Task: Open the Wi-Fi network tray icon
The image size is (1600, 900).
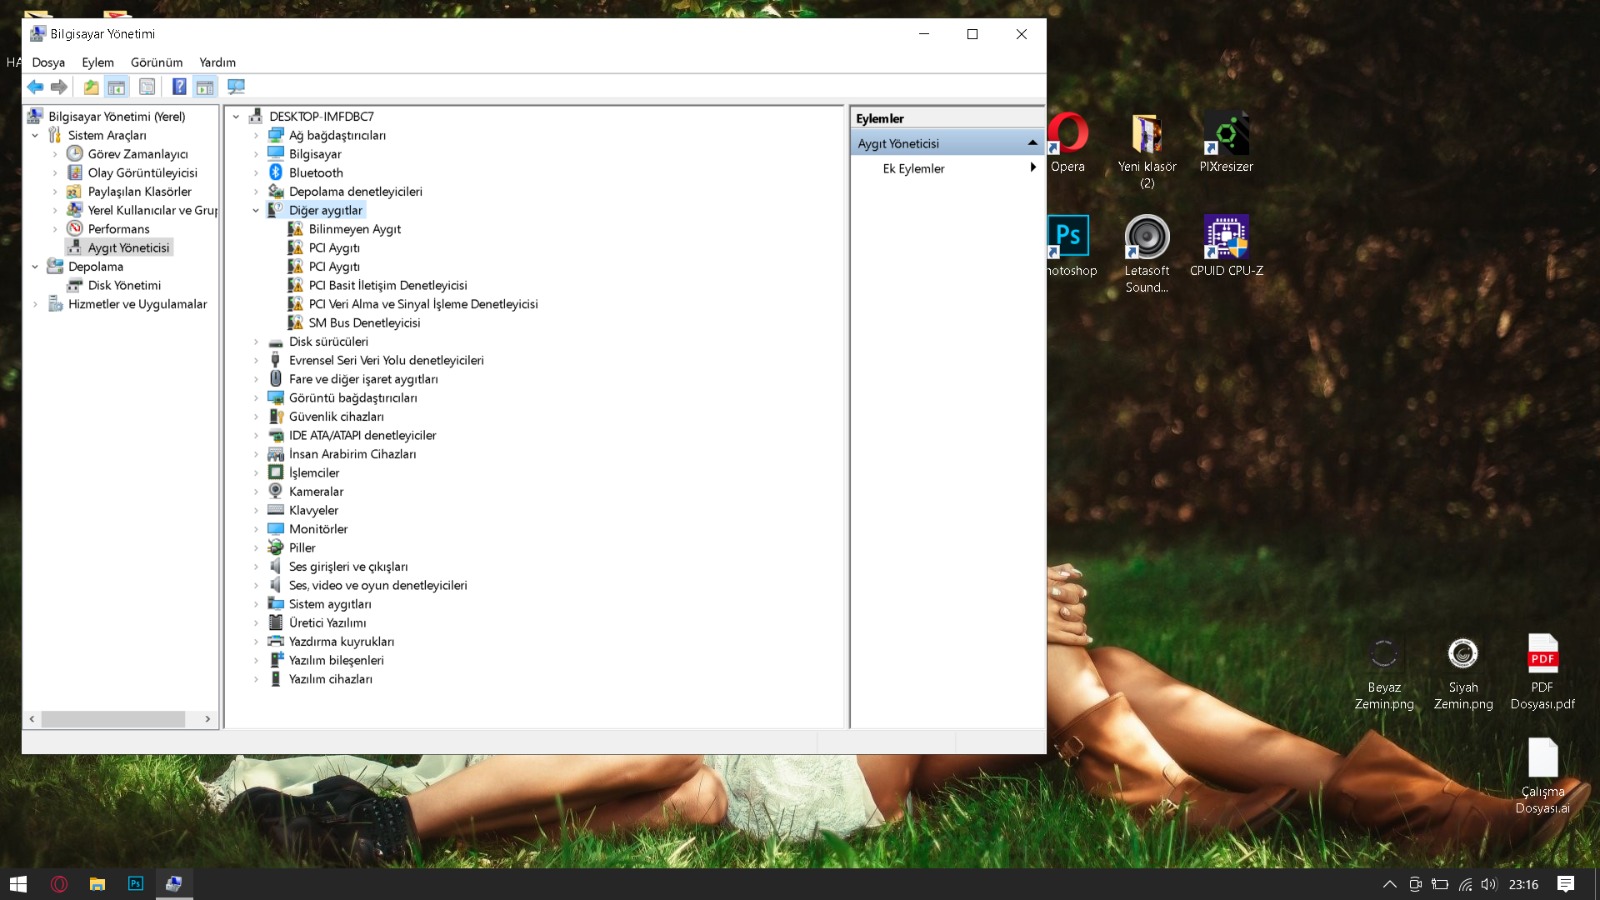Action: [1465, 884]
